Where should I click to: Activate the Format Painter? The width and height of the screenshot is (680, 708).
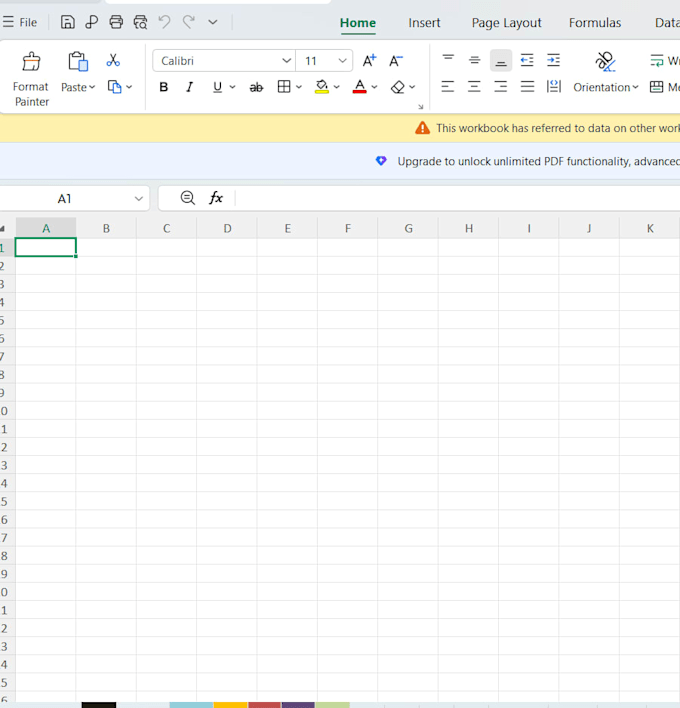click(31, 79)
